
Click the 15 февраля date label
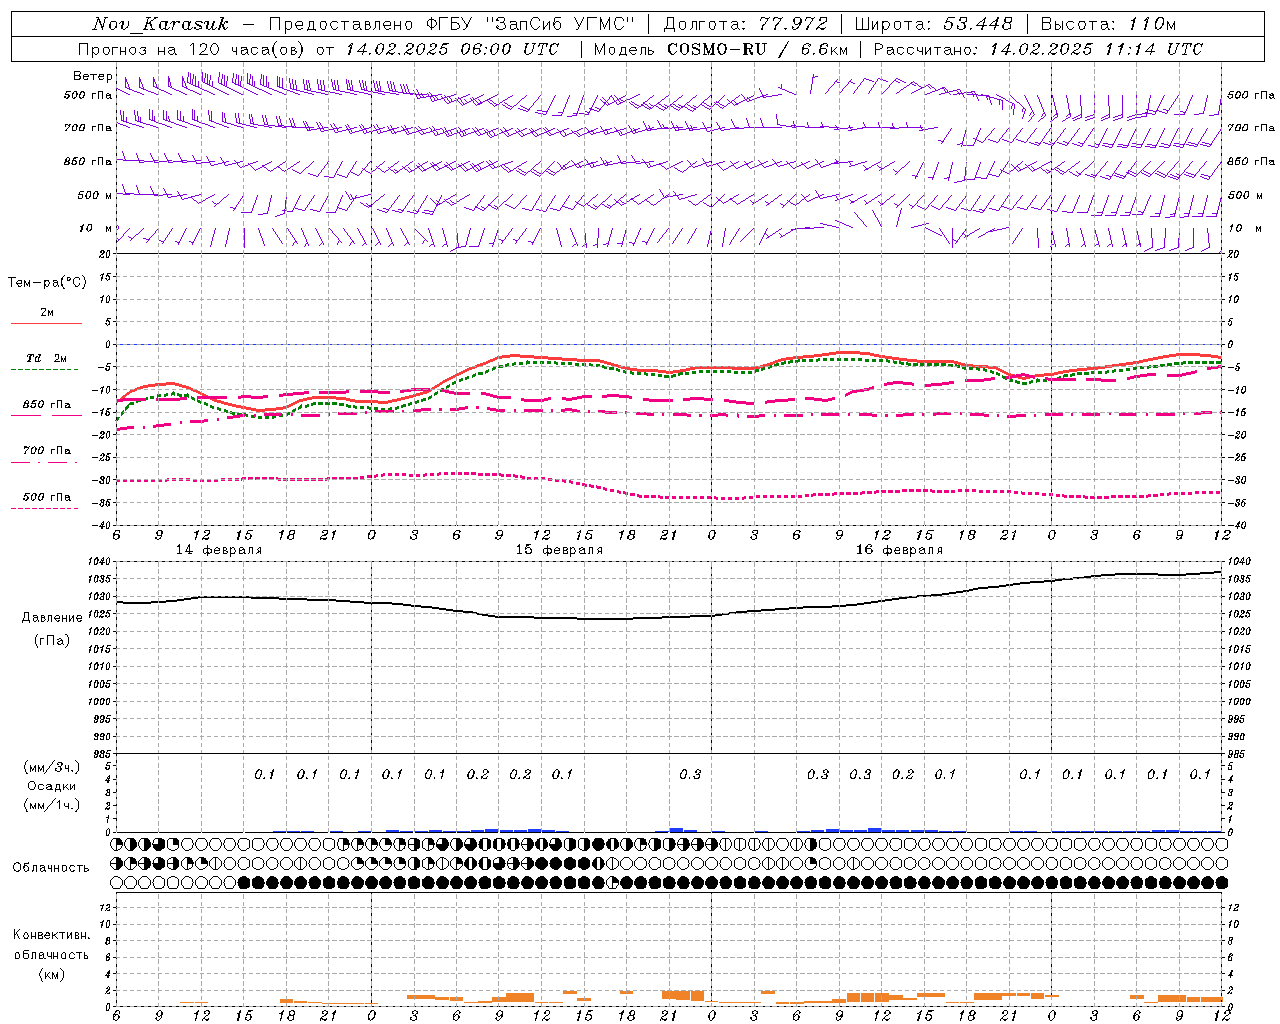point(559,550)
